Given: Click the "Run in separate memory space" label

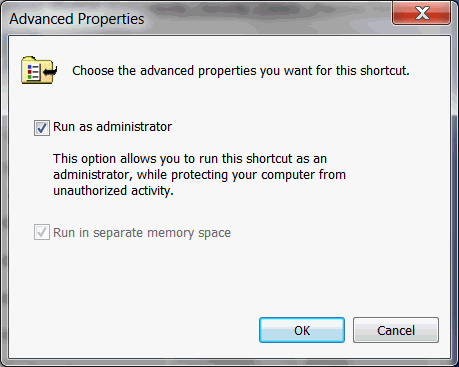Looking at the screenshot, I should 142,233.
